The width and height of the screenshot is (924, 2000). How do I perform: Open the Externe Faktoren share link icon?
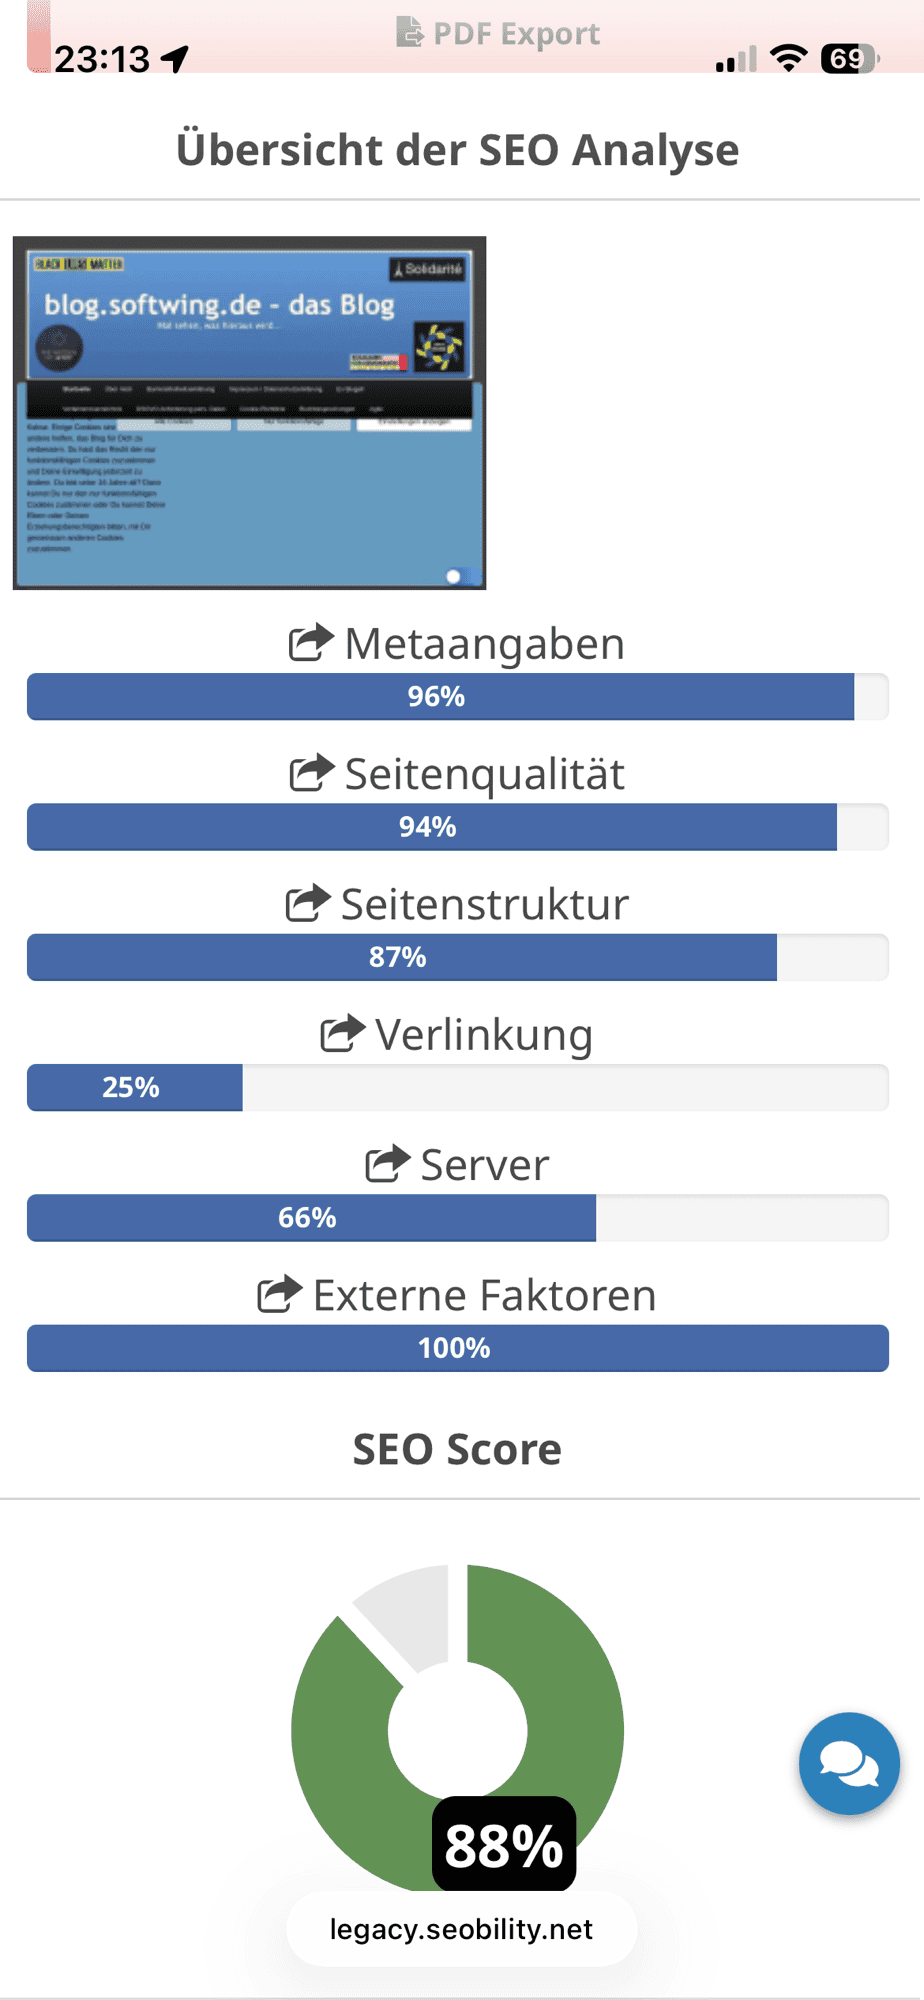(280, 1294)
